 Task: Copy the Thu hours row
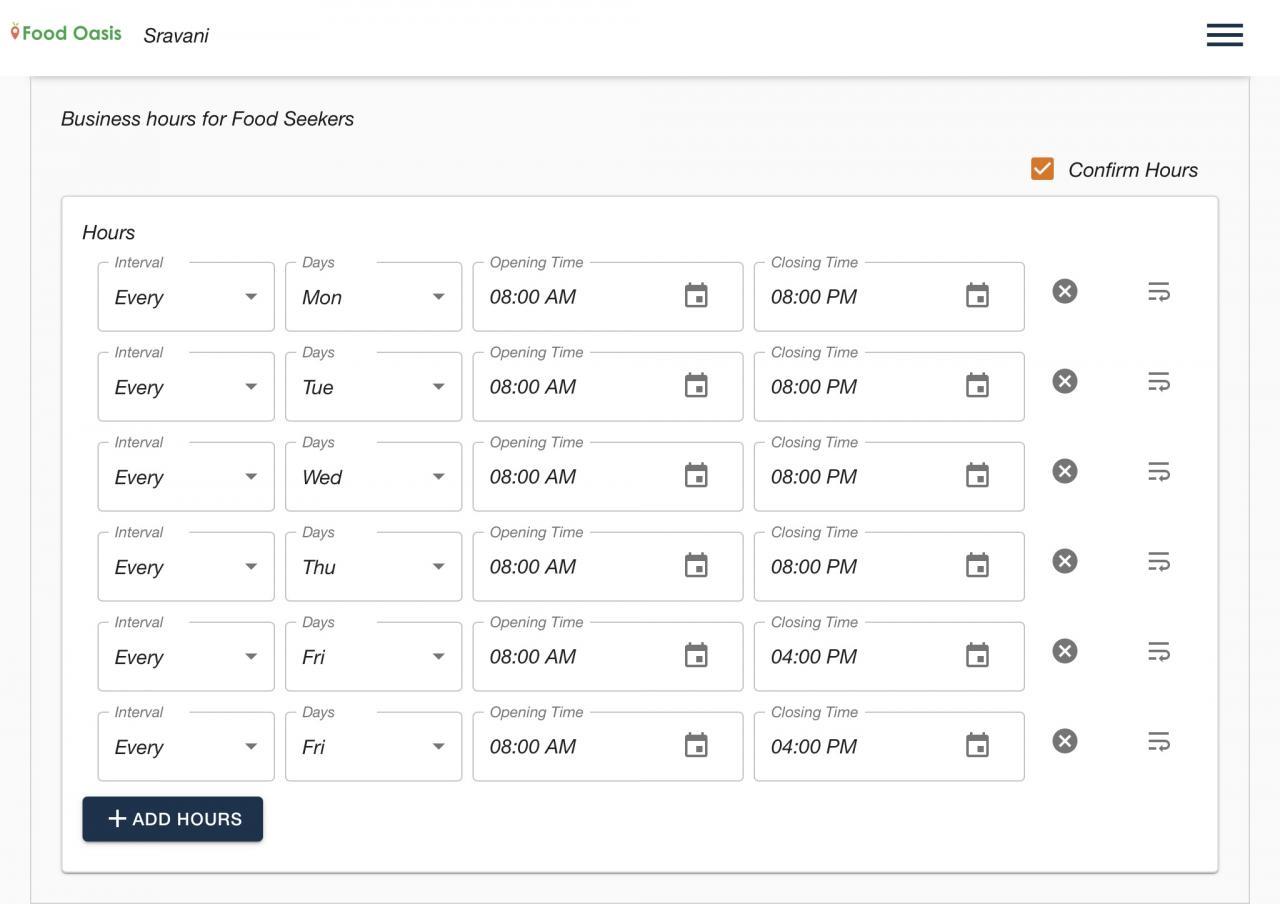(1158, 562)
